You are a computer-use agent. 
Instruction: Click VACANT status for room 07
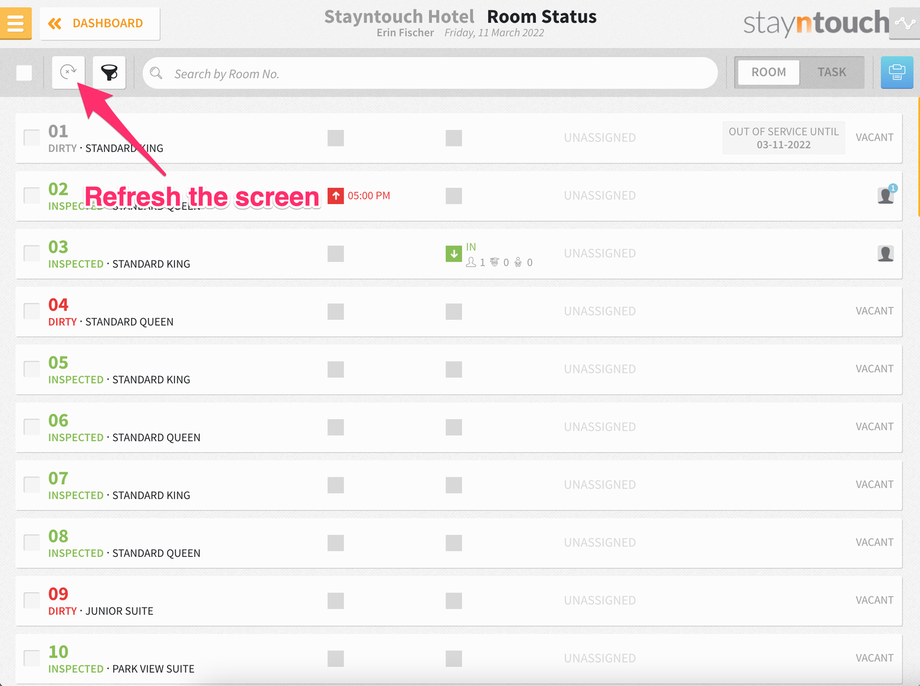pos(874,485)
